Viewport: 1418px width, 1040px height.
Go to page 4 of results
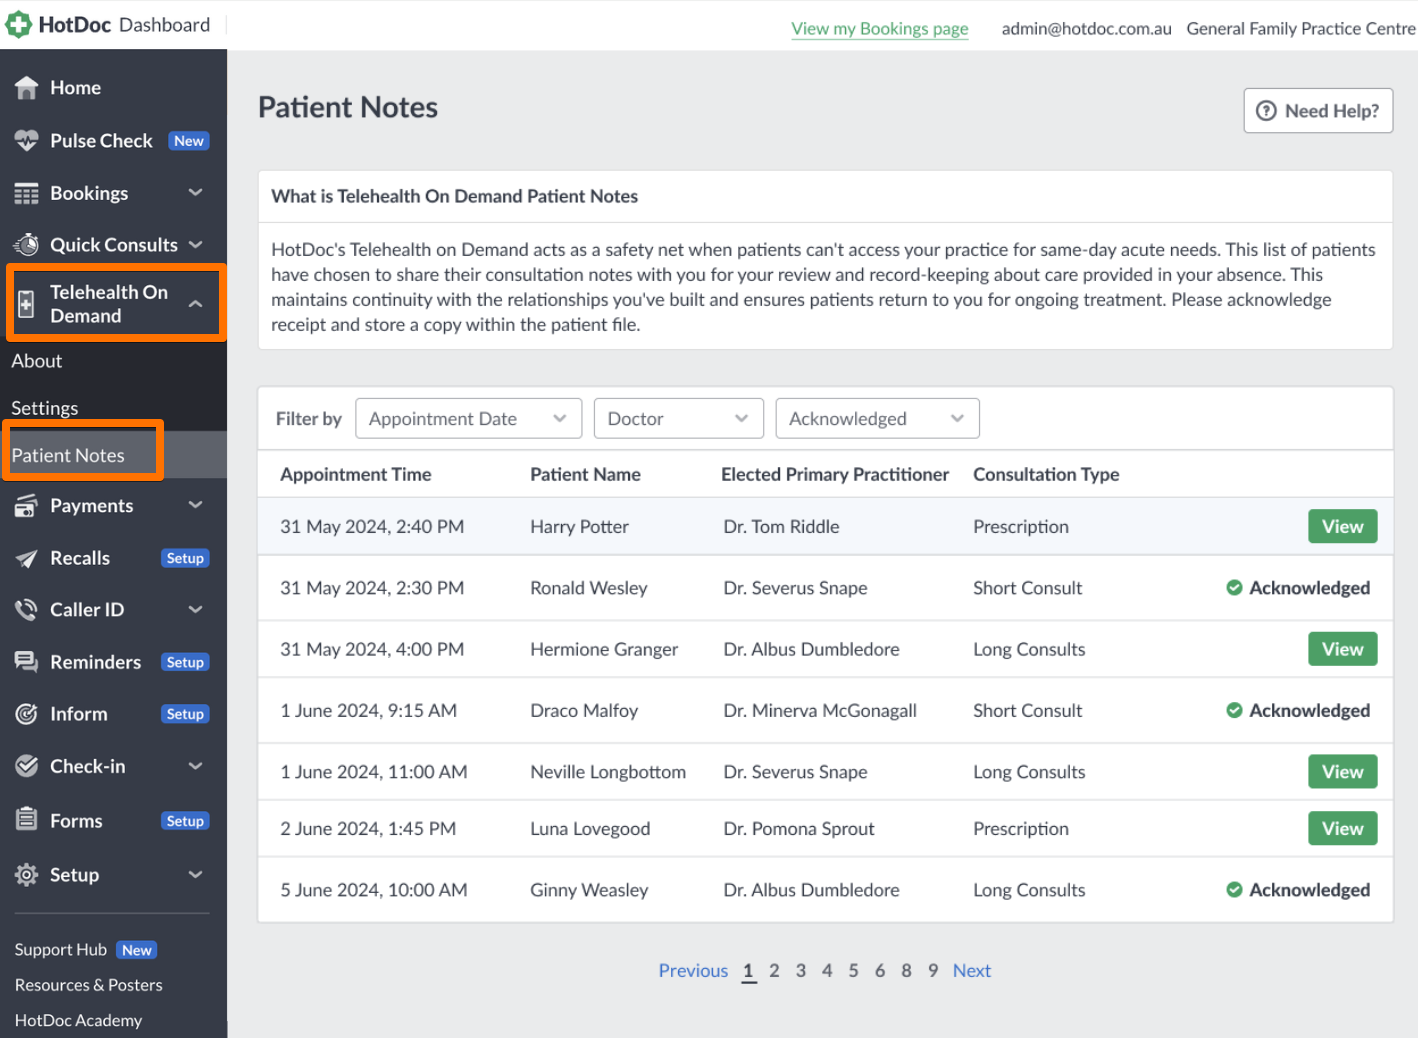[827, 970]
